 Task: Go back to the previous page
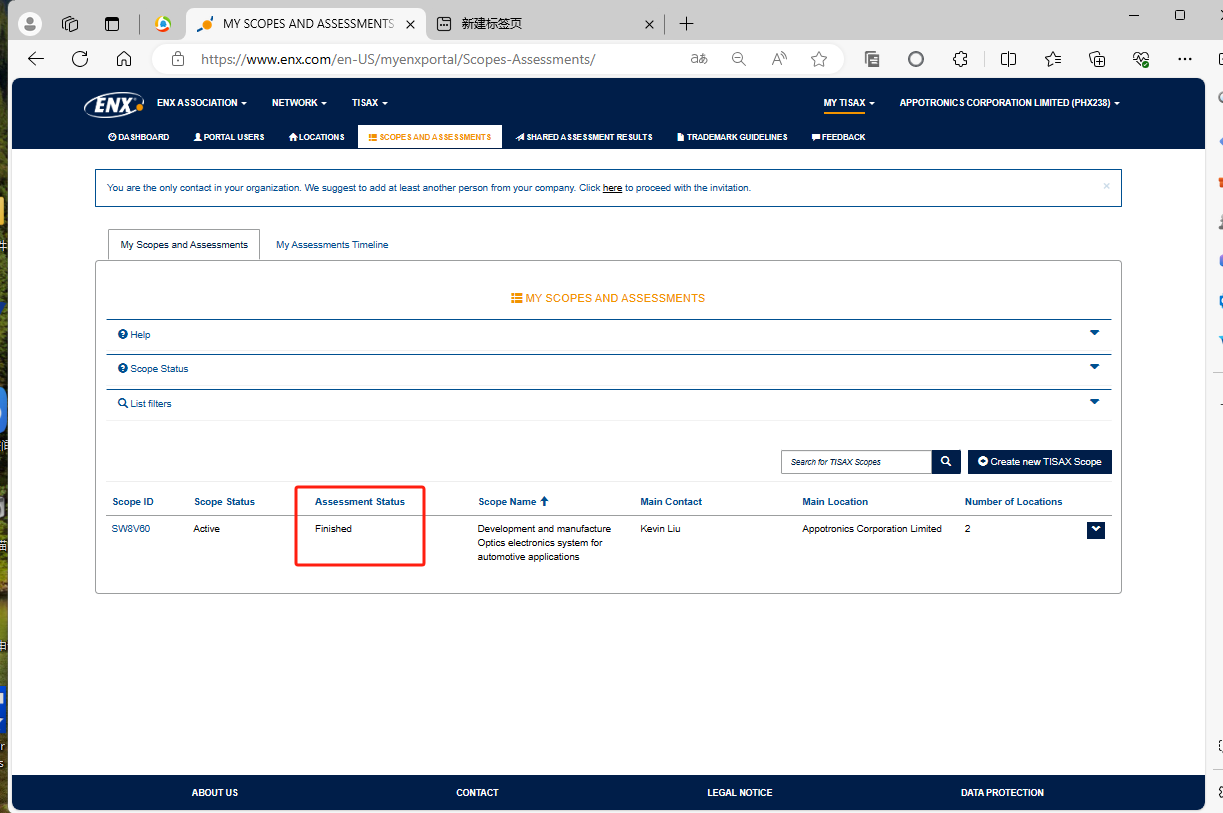tap(36, 59)
